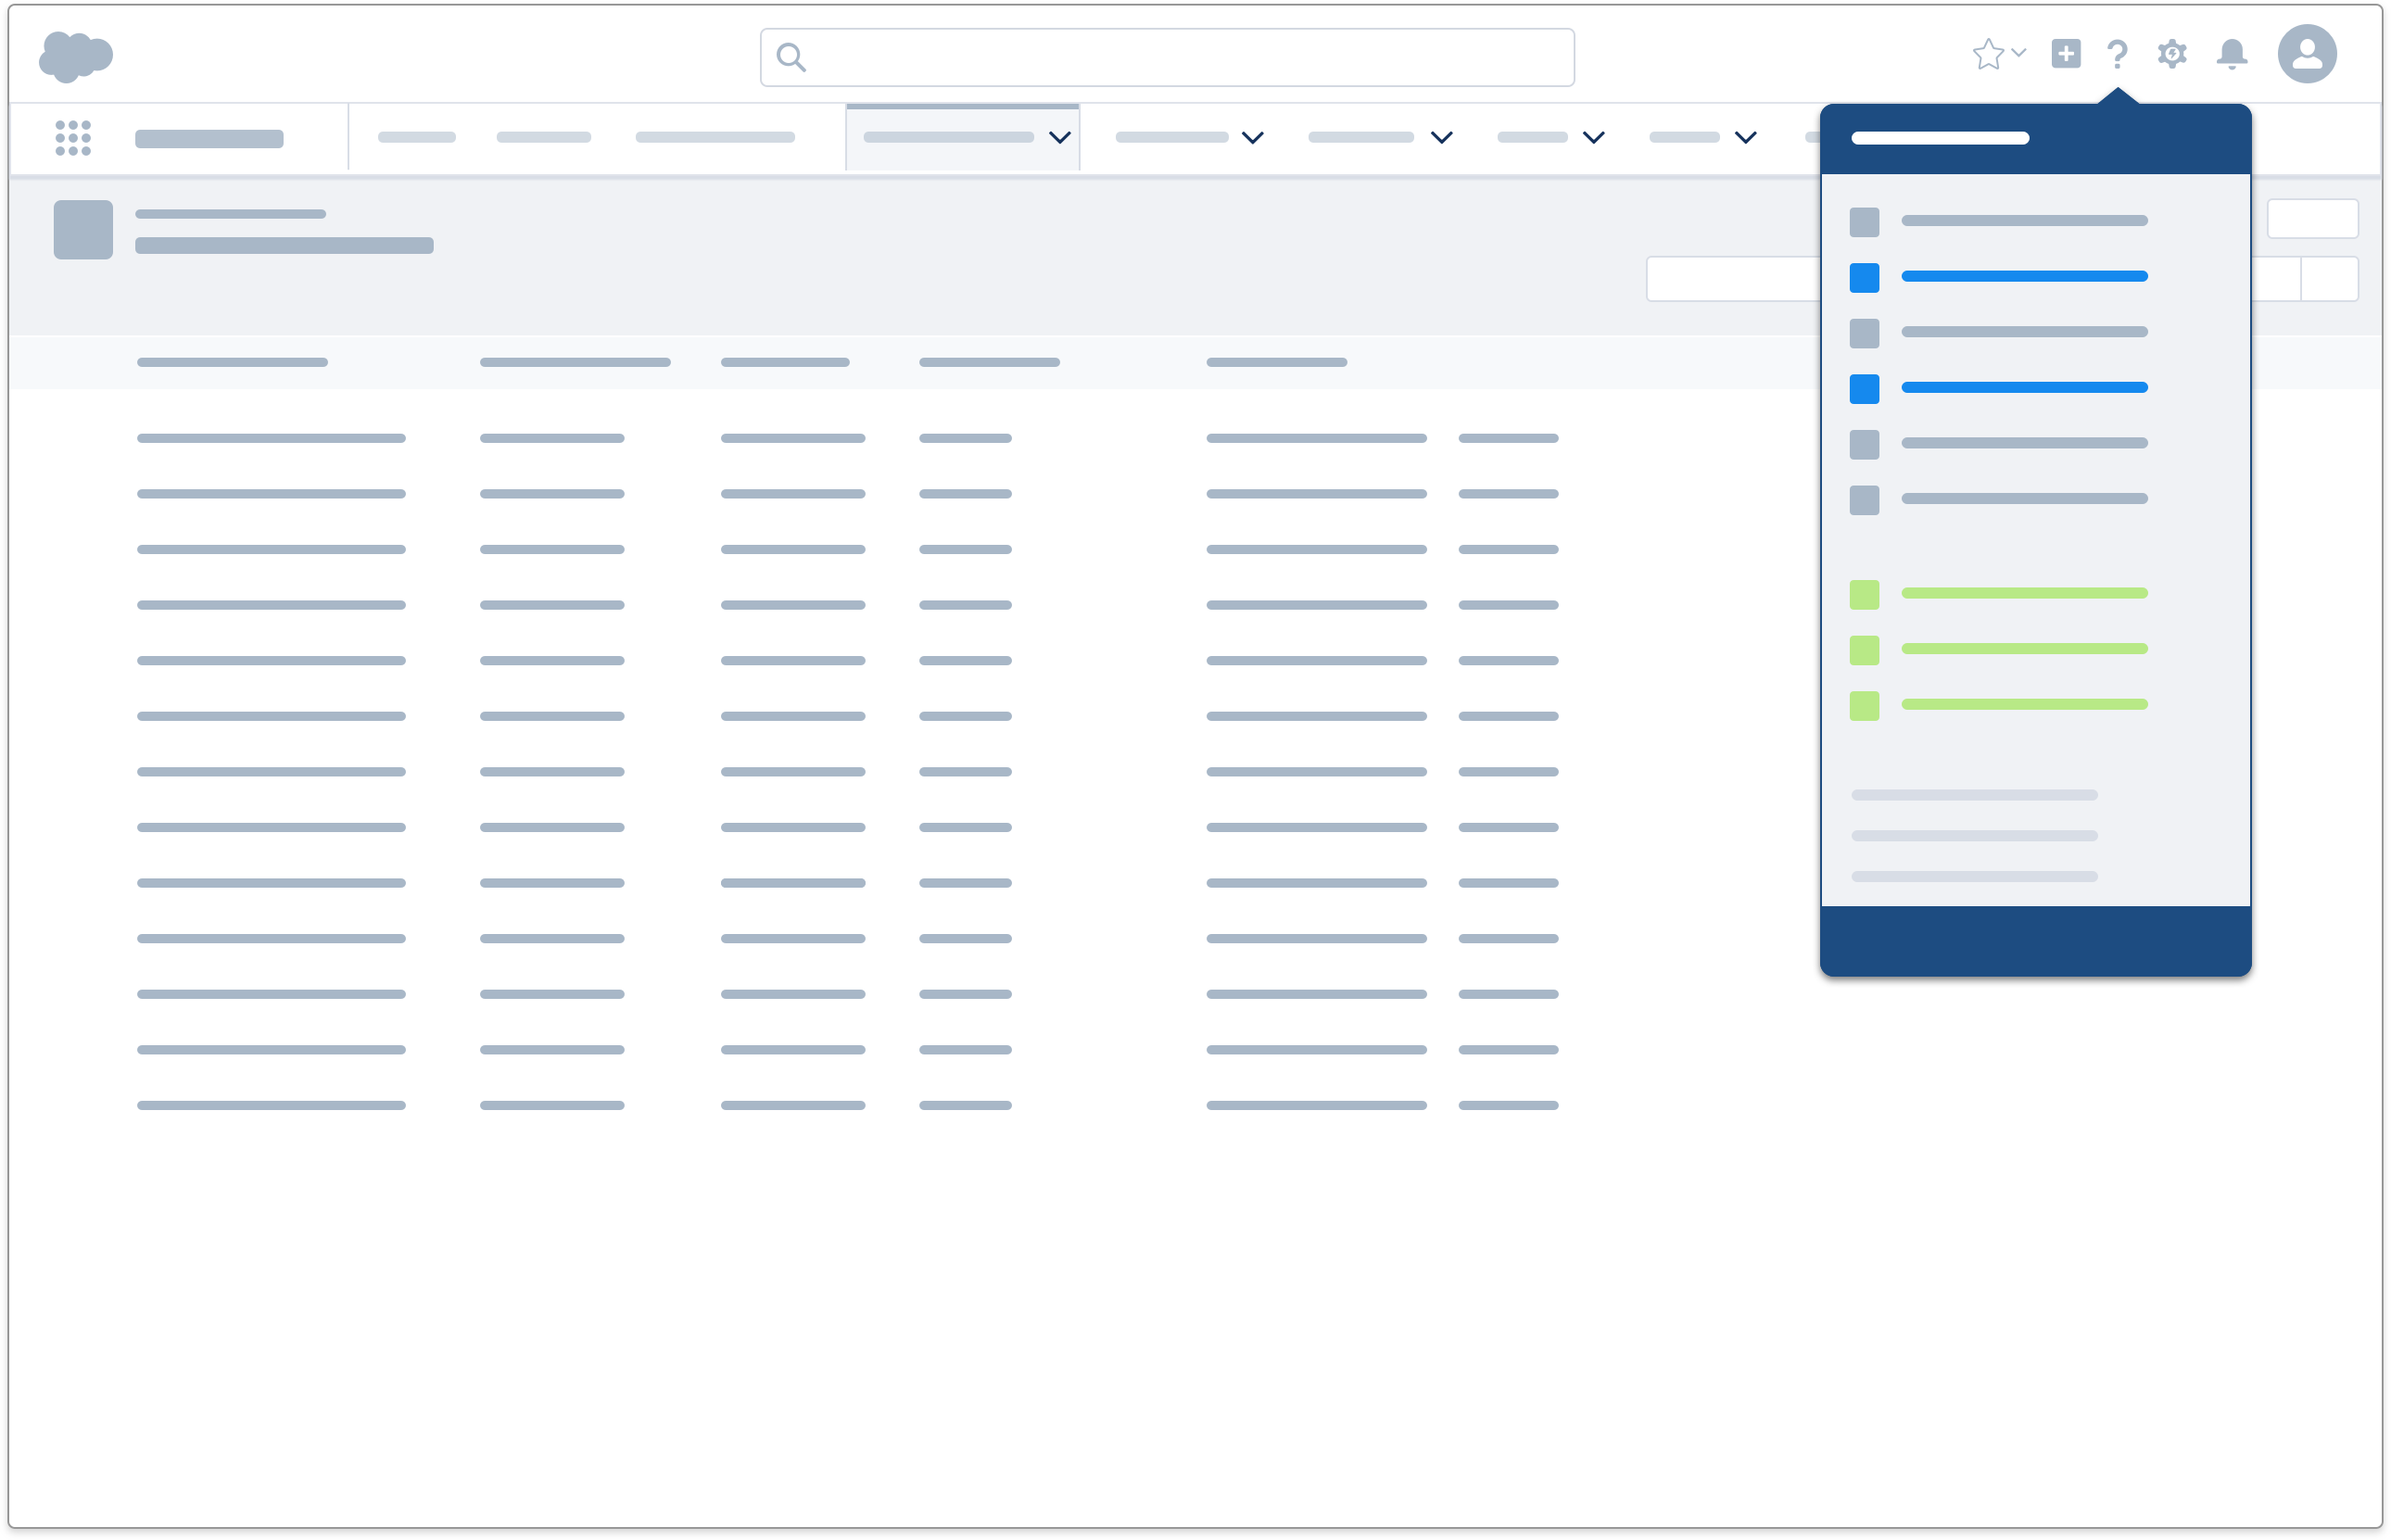
Task: Open the Help question mark icon
Action: pyautogui.click(x=2117, y=55)
